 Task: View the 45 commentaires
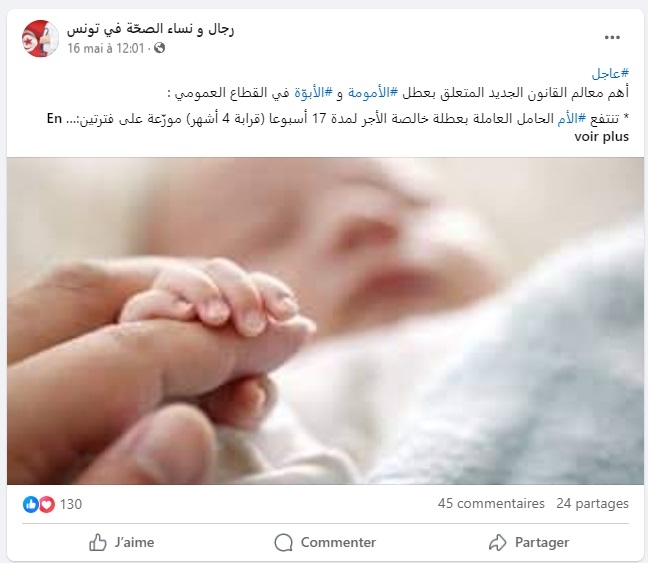click(x=491, y=504)
